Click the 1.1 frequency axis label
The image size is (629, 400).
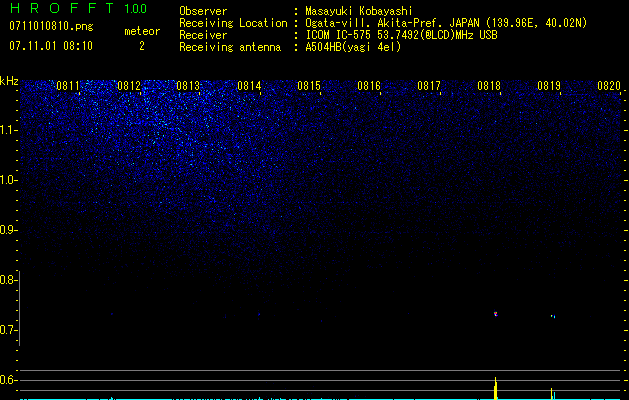[x=8, y=130]
